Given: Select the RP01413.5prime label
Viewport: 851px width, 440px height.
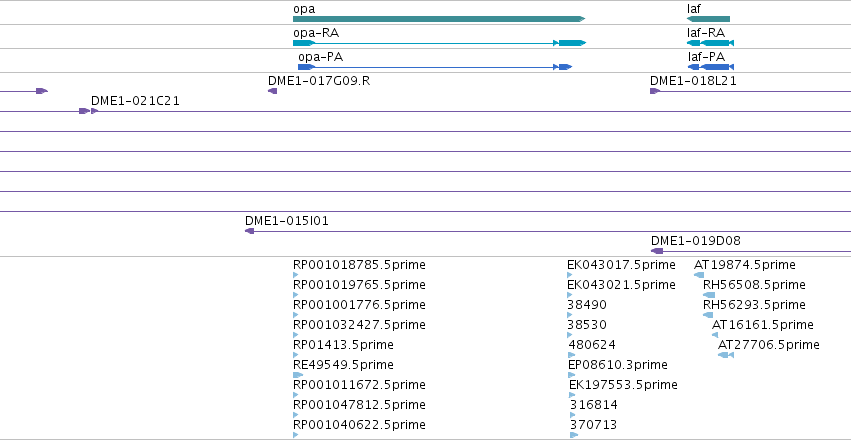Looking at the screenshot, I should click(x=344, y=345).
